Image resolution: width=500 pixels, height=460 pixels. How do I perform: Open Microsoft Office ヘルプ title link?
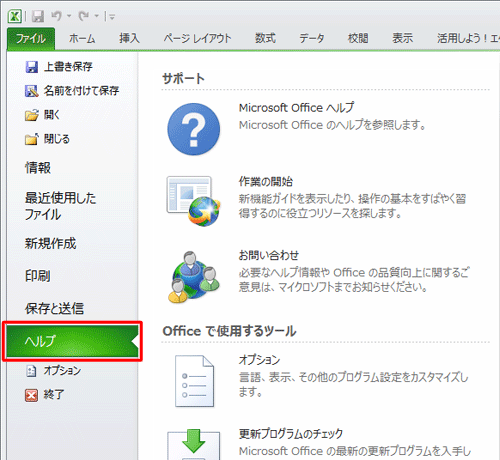tap(296, 108)
